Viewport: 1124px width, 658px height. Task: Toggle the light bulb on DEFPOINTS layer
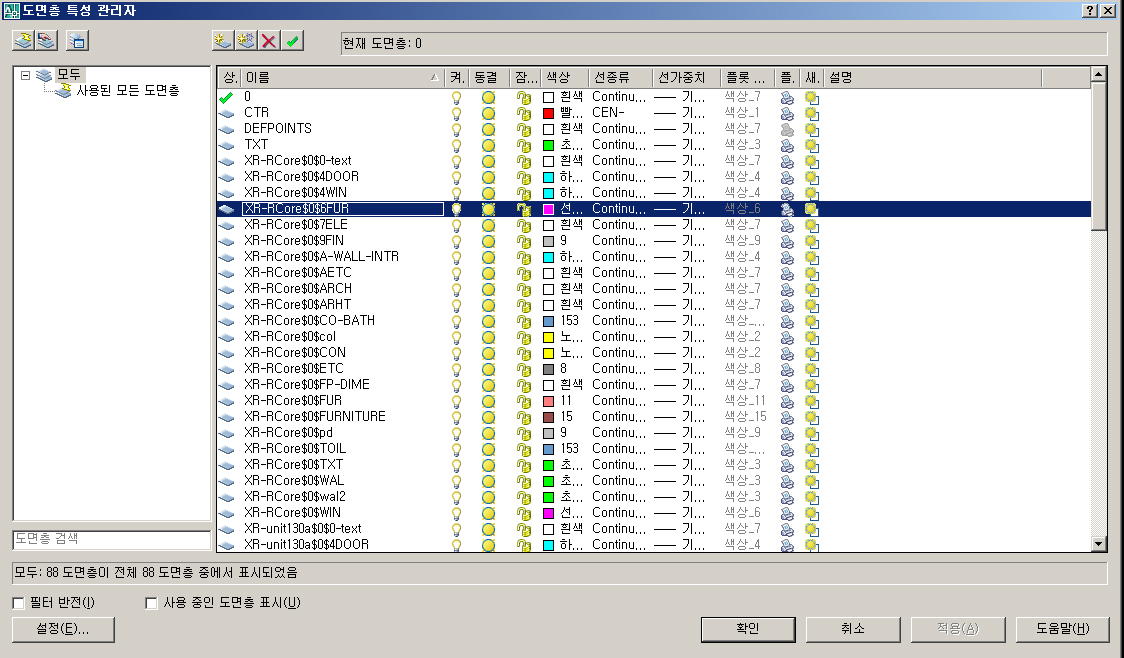point(457,129)
